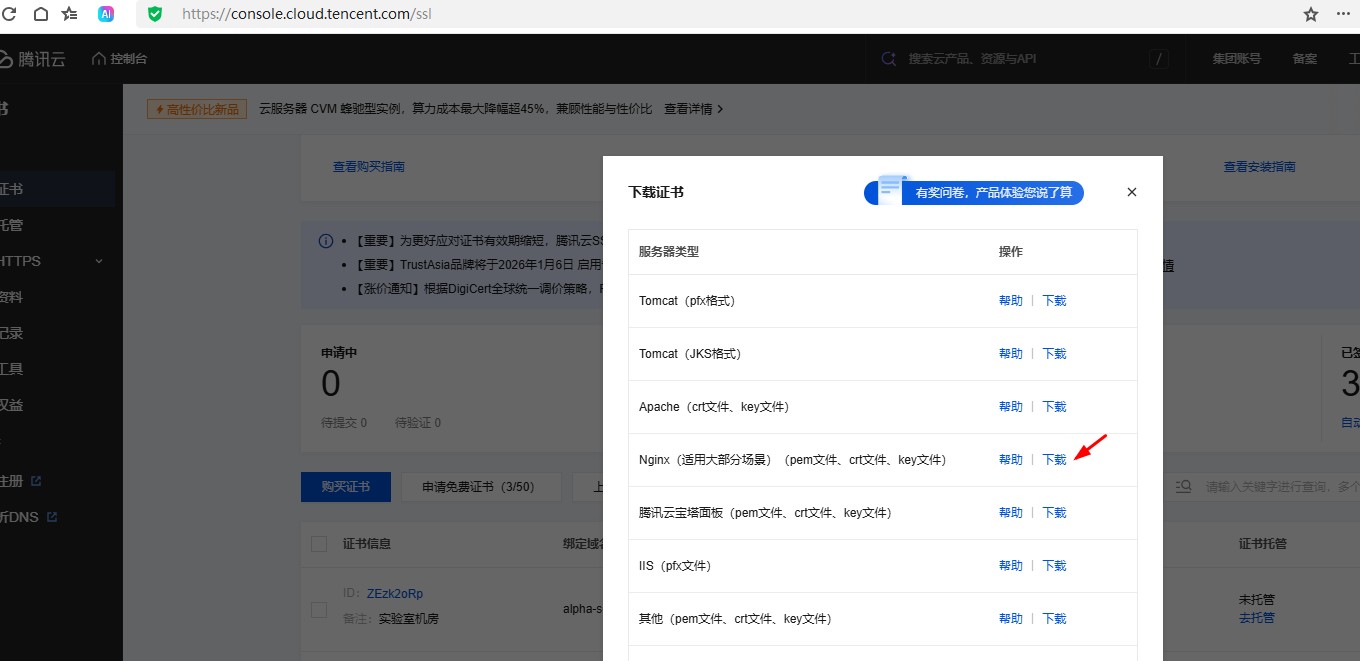Download 腾讯云宝塔面板 certificate files
This screenshot has width=1360, height=661.
coord(1055,512)
